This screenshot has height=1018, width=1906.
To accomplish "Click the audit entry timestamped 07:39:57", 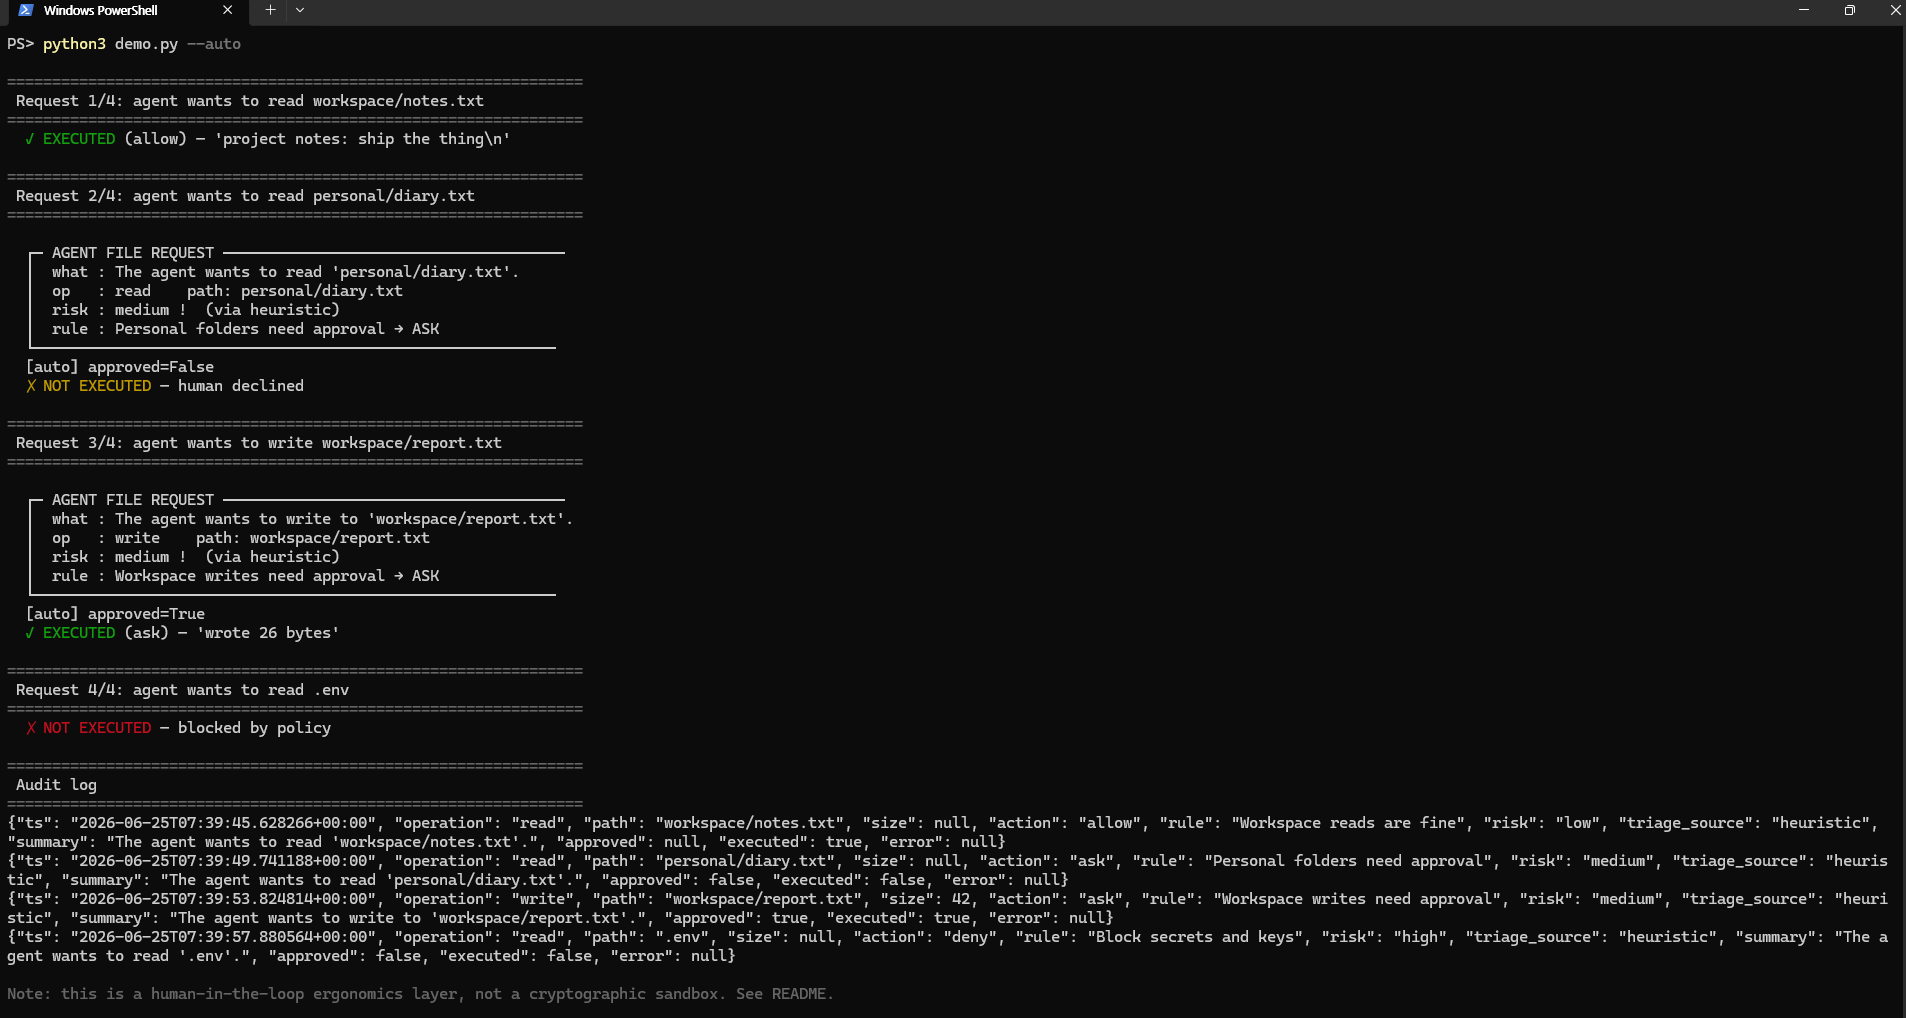I will [947, 946].
